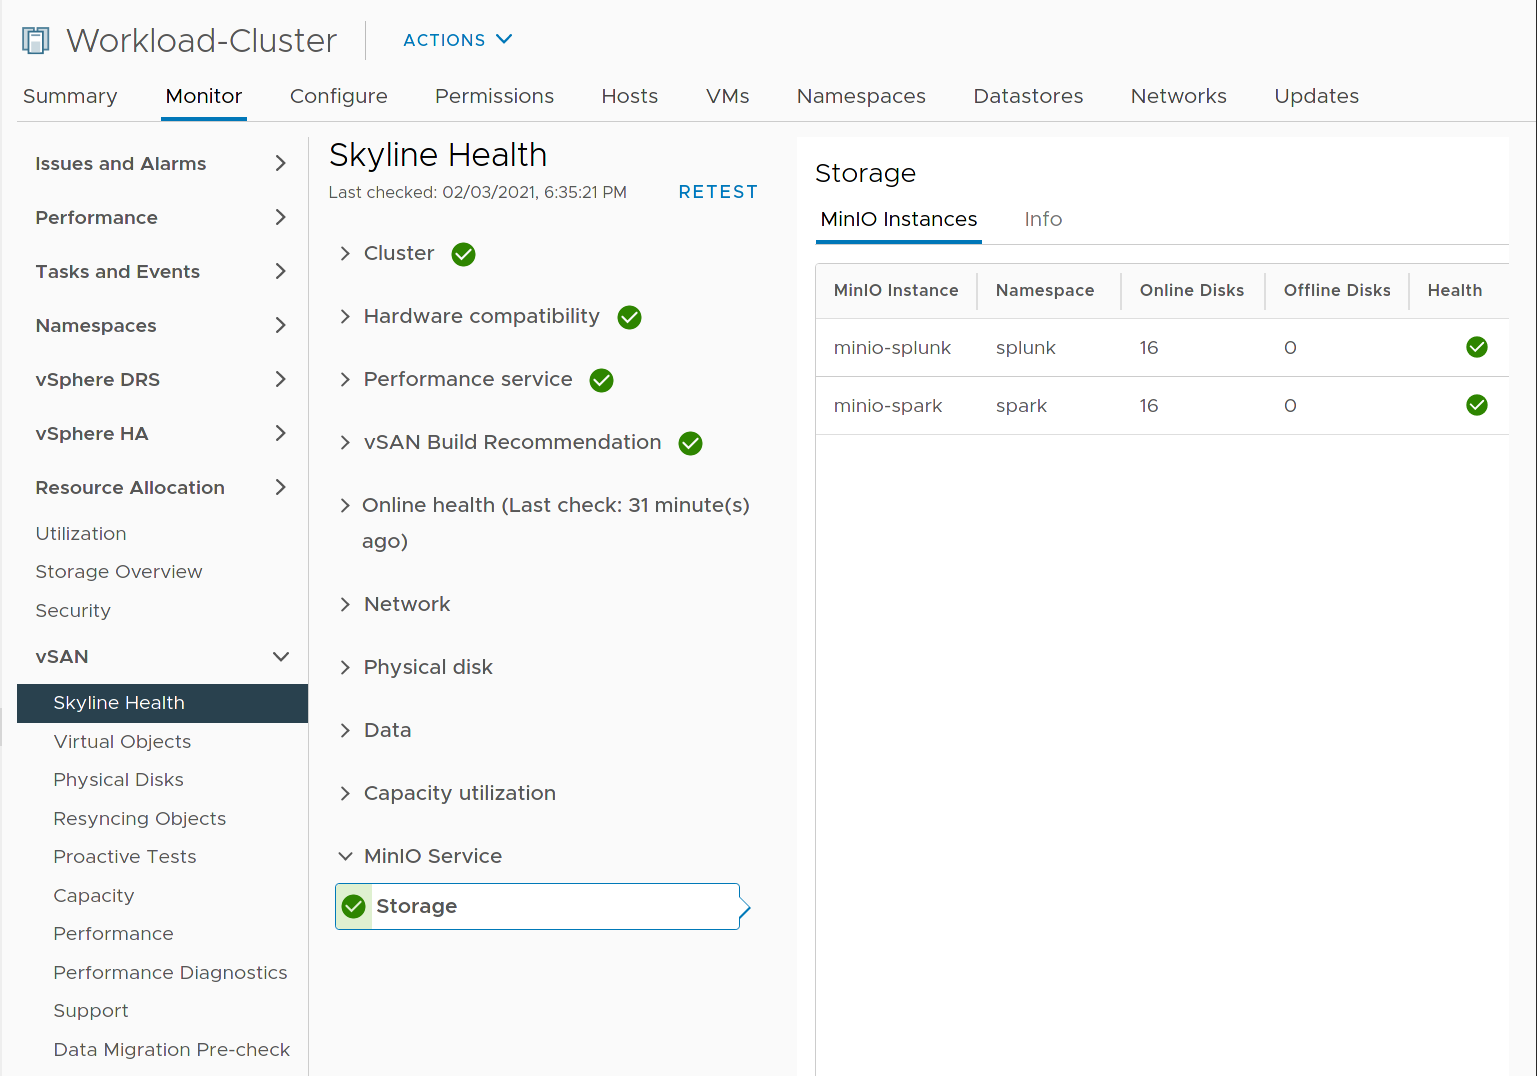Click the health icon for minio-spark instance
Screen dimensions: 1537x1076
coord(1477,405)
